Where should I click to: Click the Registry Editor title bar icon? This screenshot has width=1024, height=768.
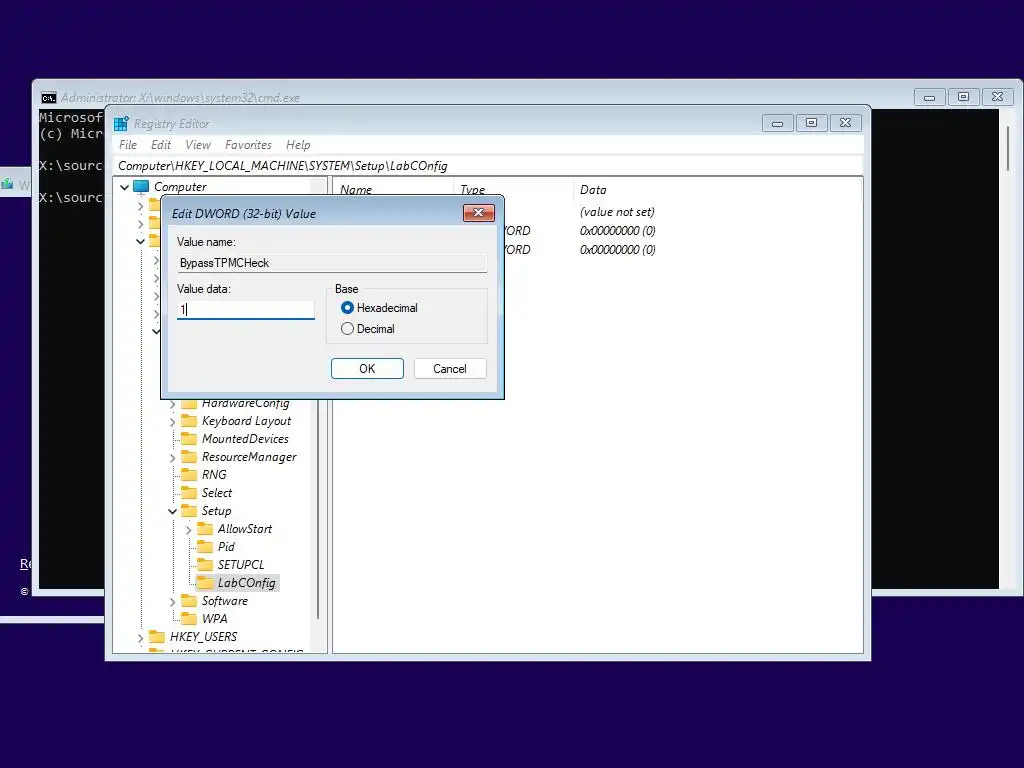[x=121, y=123]
